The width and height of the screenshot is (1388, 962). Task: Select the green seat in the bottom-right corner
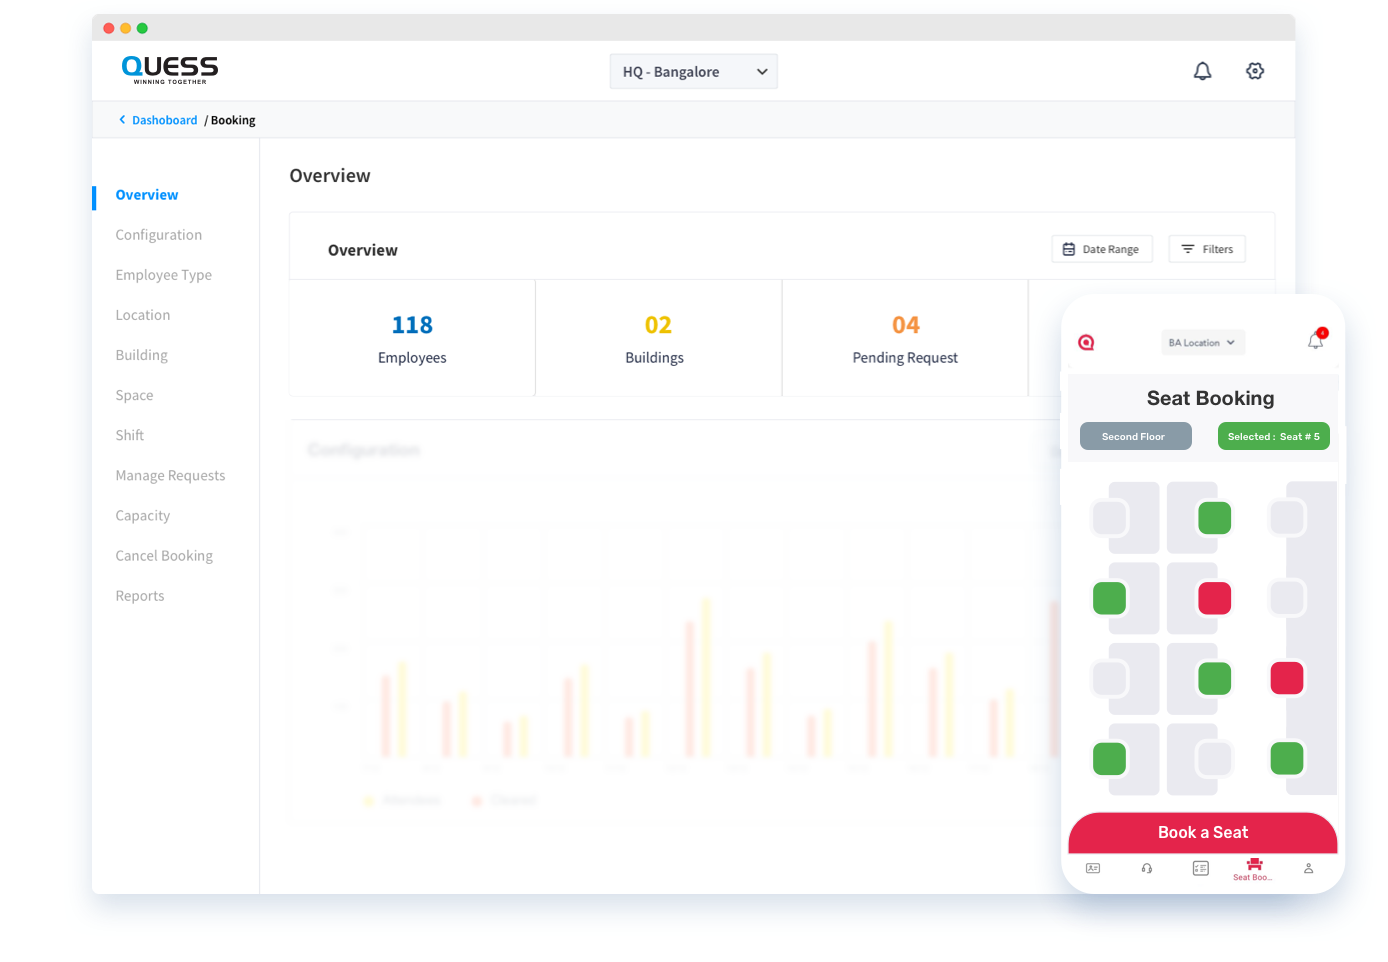tap(1287, 759)
